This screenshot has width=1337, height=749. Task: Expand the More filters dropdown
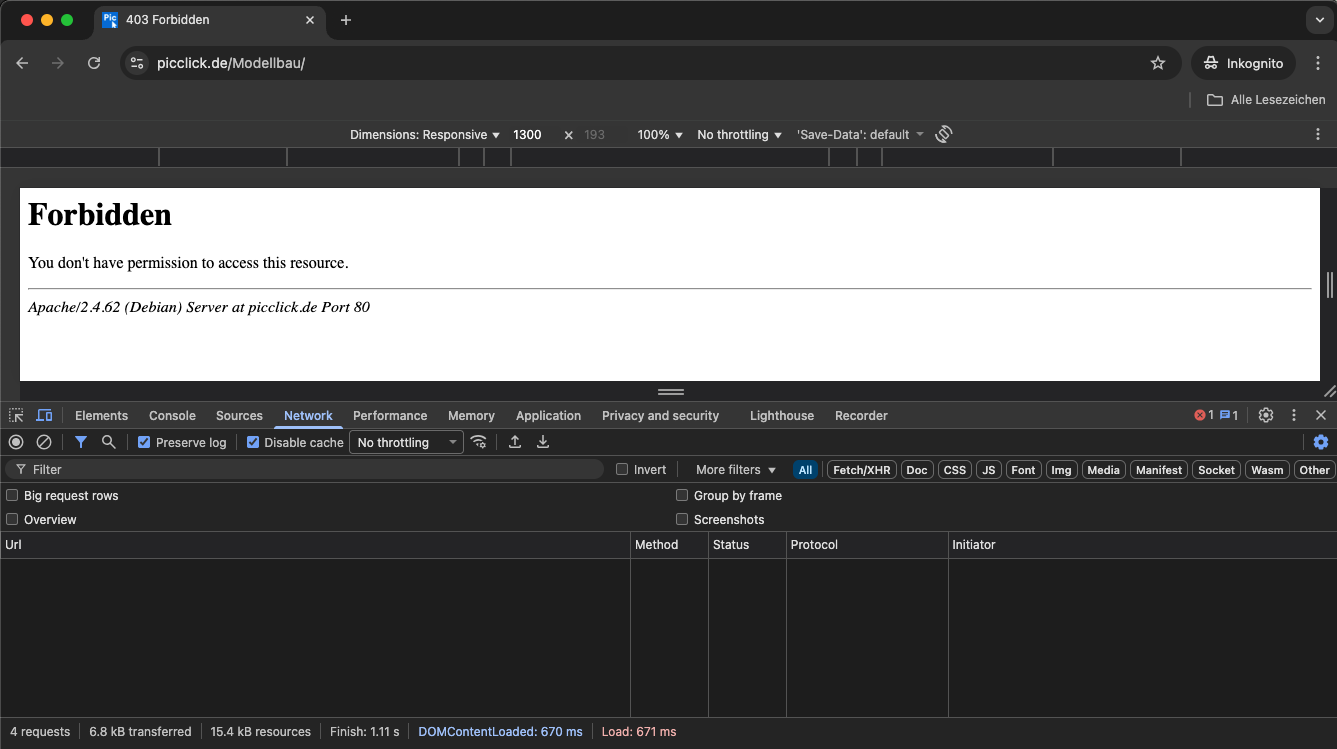click(735, 470)
